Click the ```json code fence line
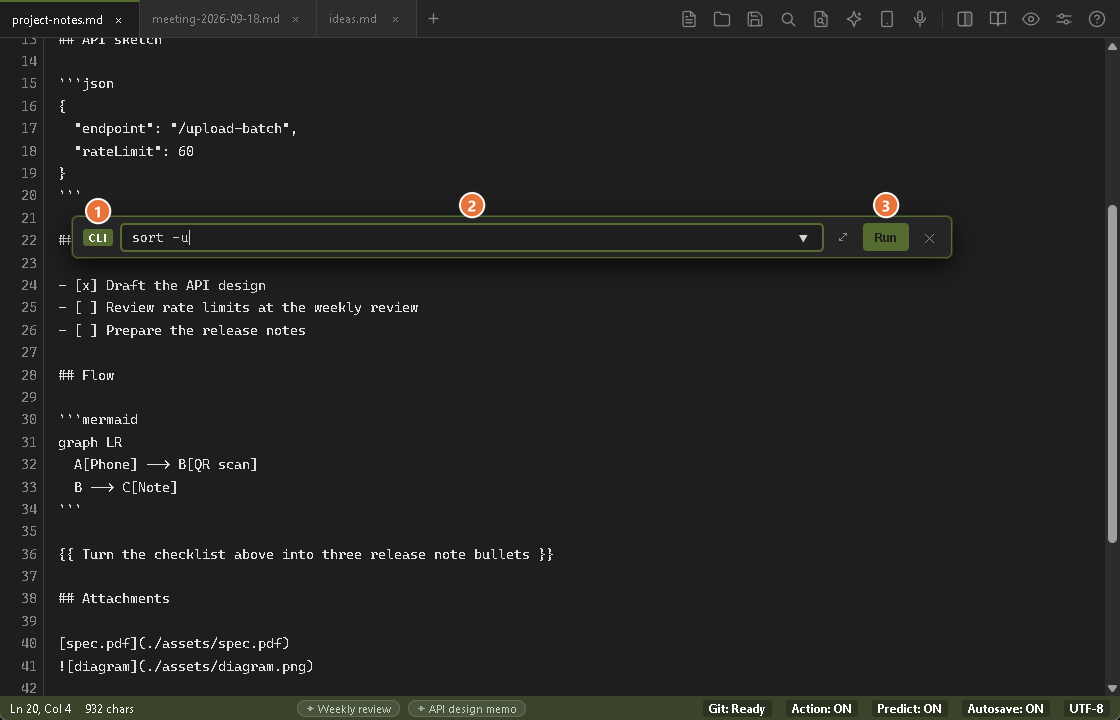The width and height of the screenshot is (1120, 720). click(86, 84)
